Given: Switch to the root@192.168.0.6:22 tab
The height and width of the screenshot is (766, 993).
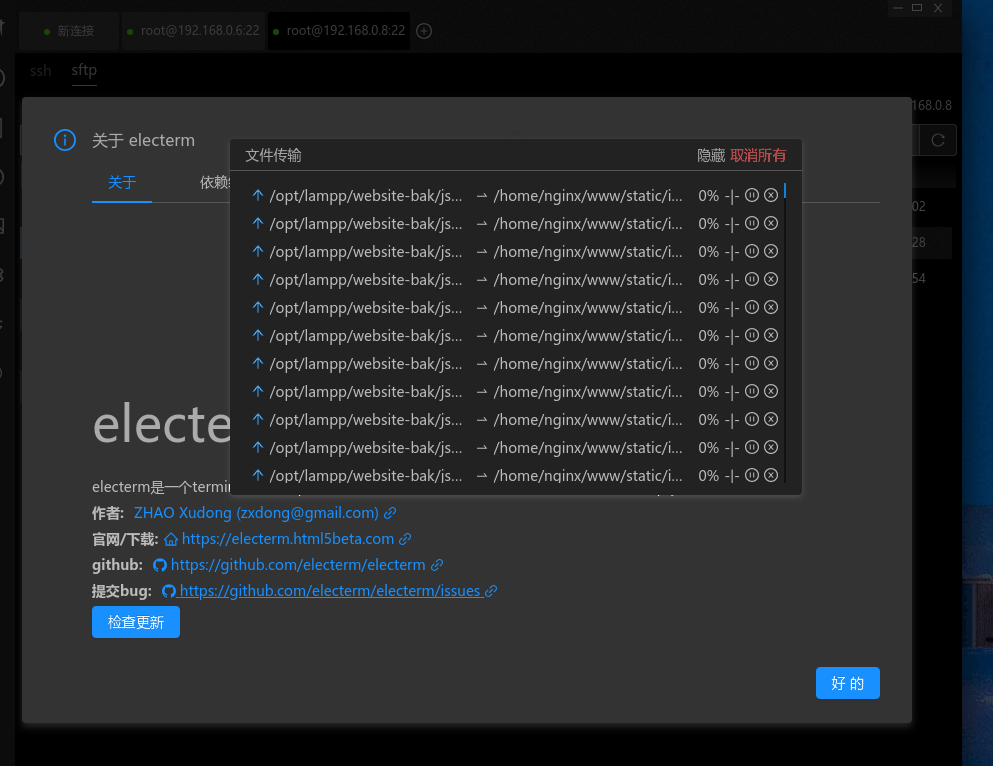Looking at the screenshot, I should (193, 31).
